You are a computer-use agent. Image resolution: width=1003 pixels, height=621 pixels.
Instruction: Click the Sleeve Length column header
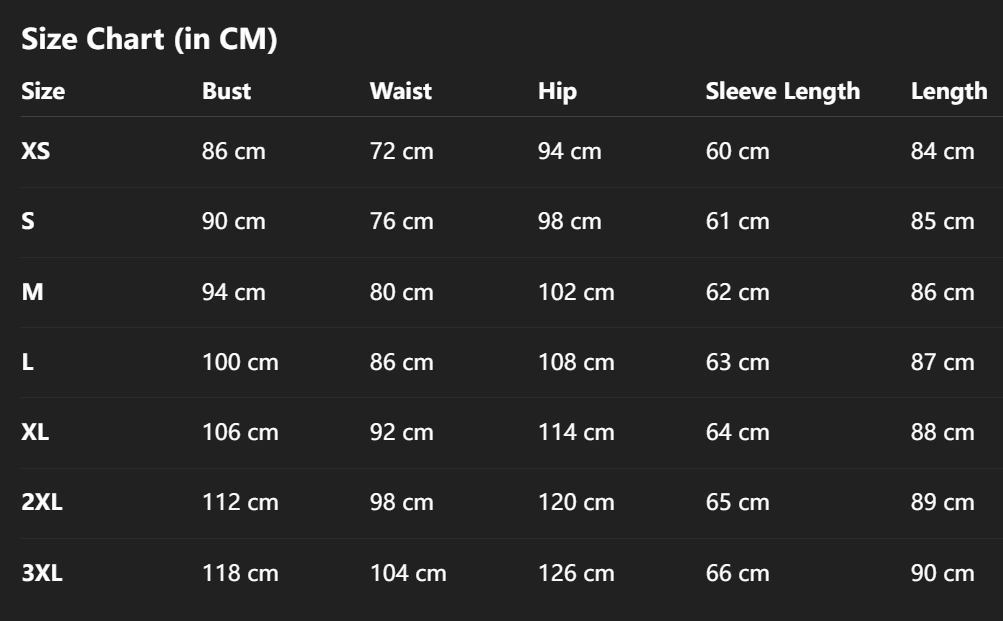click(782, 91)
